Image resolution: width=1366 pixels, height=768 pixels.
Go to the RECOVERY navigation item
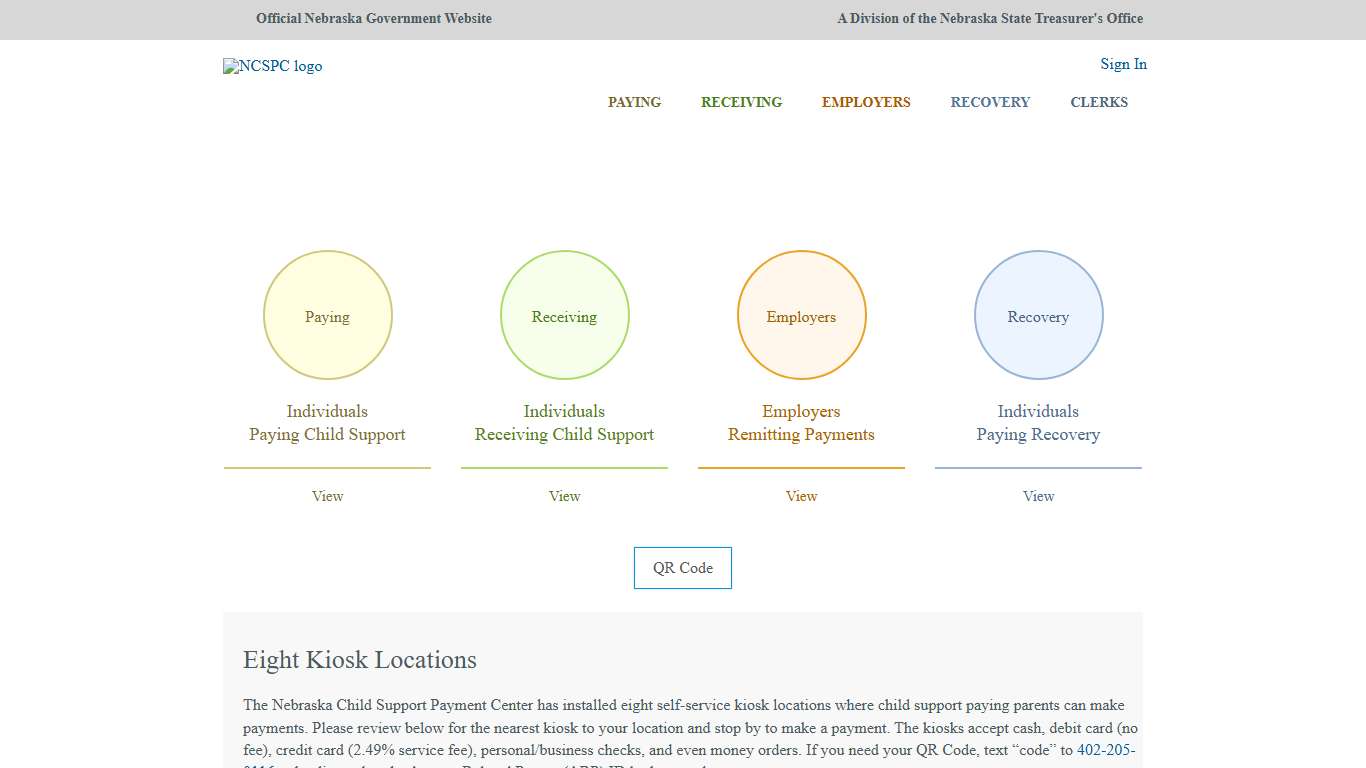click(990, 102)
